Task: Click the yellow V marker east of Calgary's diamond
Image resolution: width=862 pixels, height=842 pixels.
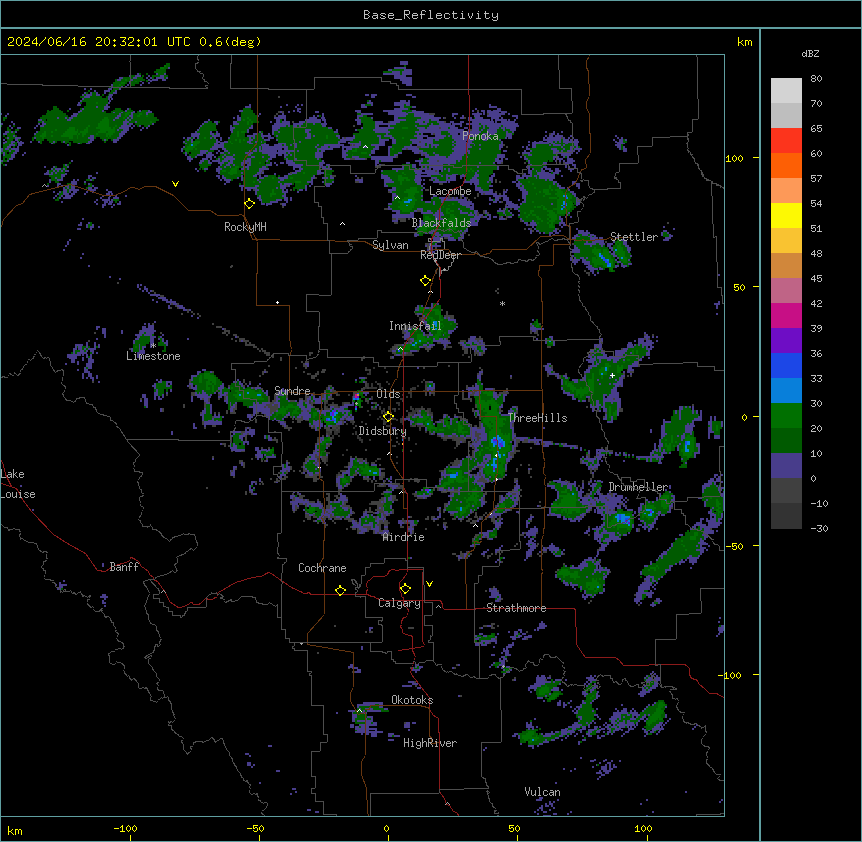Action: [x=429, y=584]
